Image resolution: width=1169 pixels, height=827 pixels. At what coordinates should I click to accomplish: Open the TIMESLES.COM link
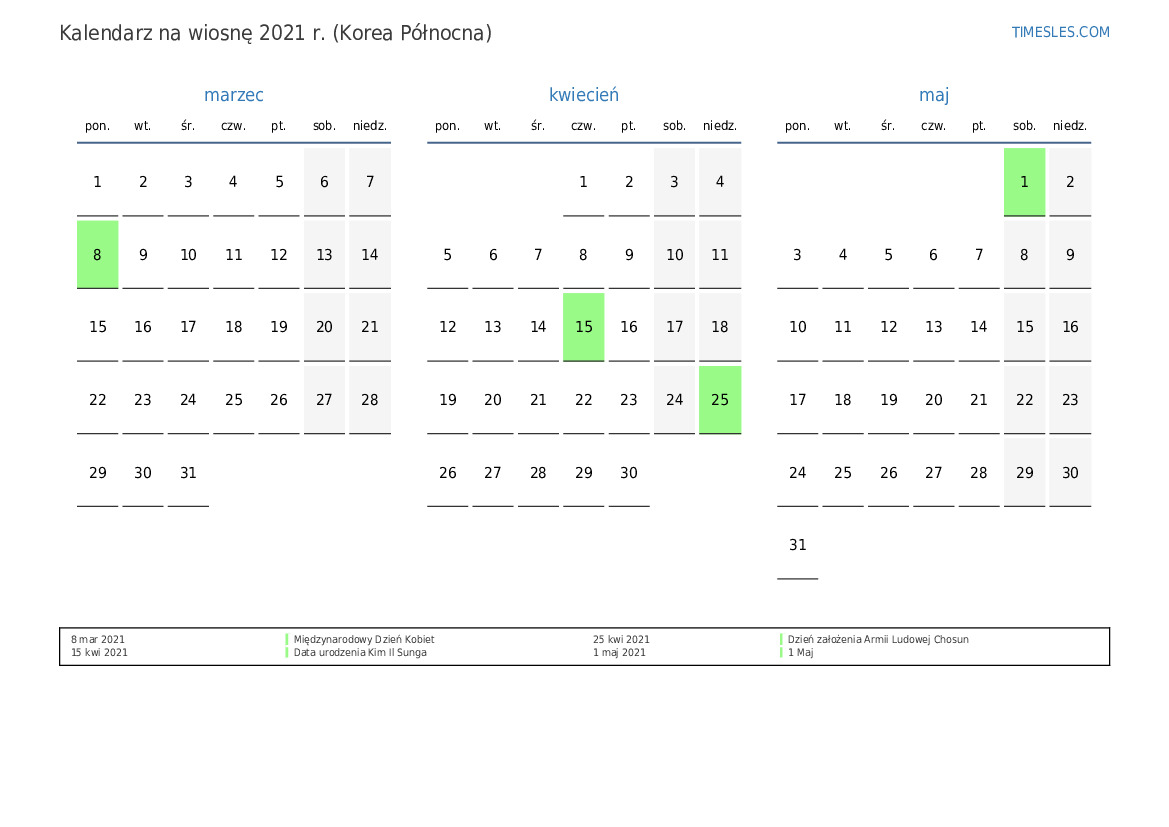pyautogui.click(x=1060, y=32)
